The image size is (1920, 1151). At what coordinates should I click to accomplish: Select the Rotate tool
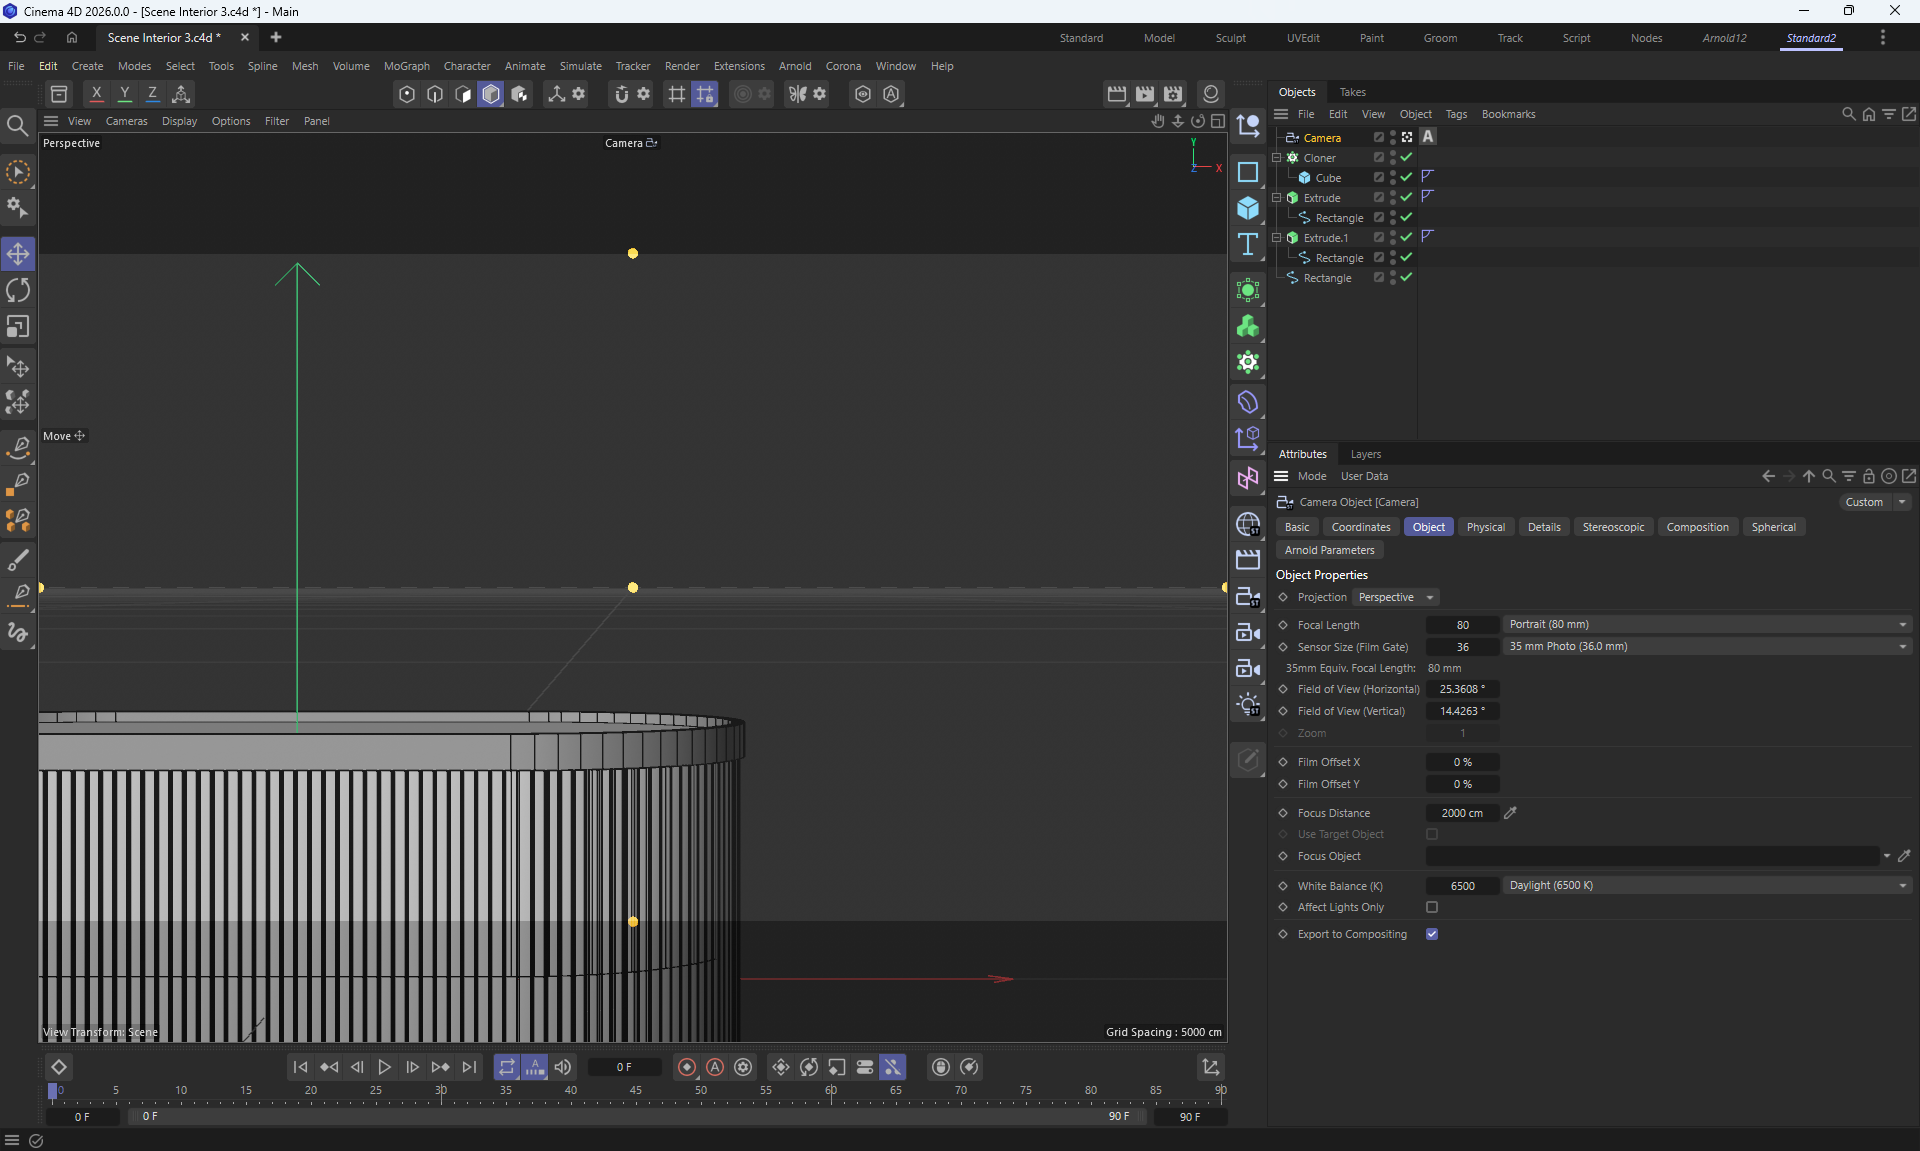(18, 291)
